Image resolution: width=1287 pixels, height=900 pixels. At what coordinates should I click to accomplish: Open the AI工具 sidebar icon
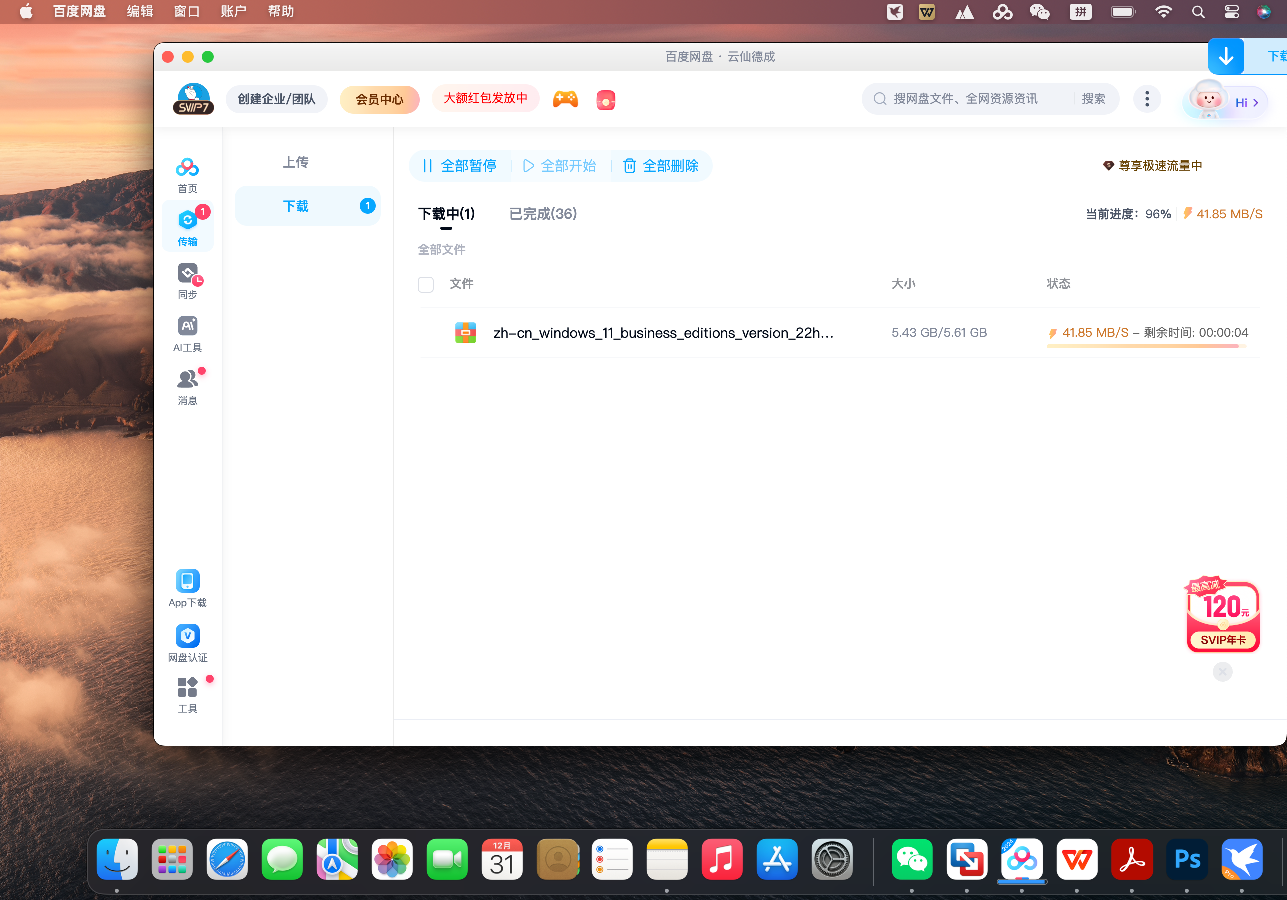pyautogui.click(x=187, y=334)
